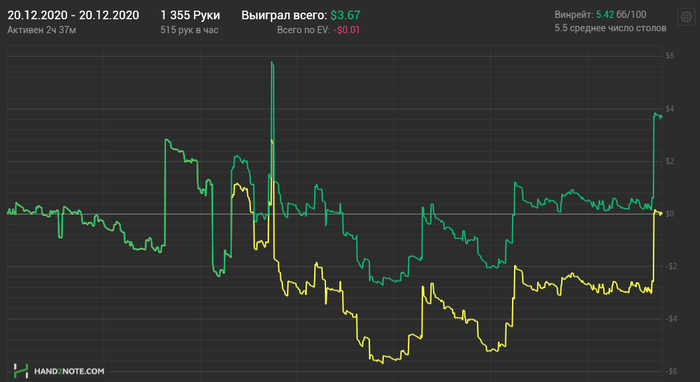Viewport: 700px width, 382px height.
Task: Click the -$4 axis label
Action: [671, 319]
